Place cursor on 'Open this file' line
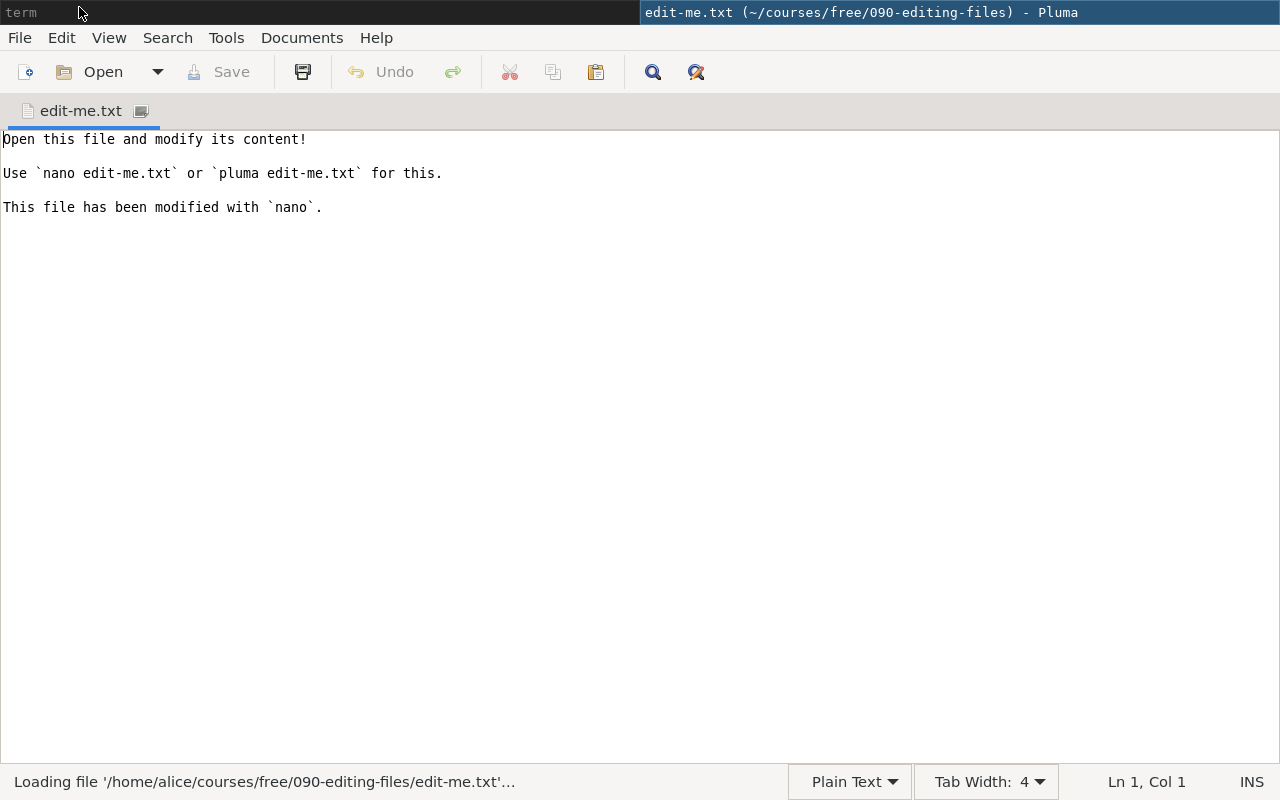The height and width of the screenshot is (800, 1280). click(x=155, y=139)
